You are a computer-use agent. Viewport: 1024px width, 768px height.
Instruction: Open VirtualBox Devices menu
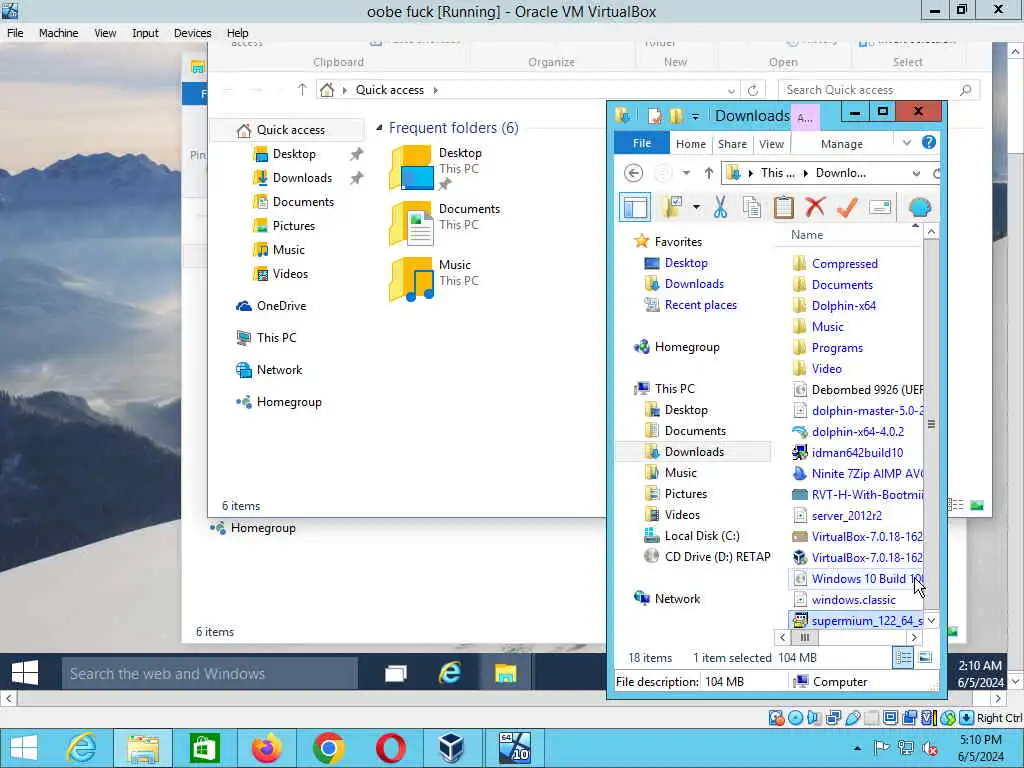(192, 33)
